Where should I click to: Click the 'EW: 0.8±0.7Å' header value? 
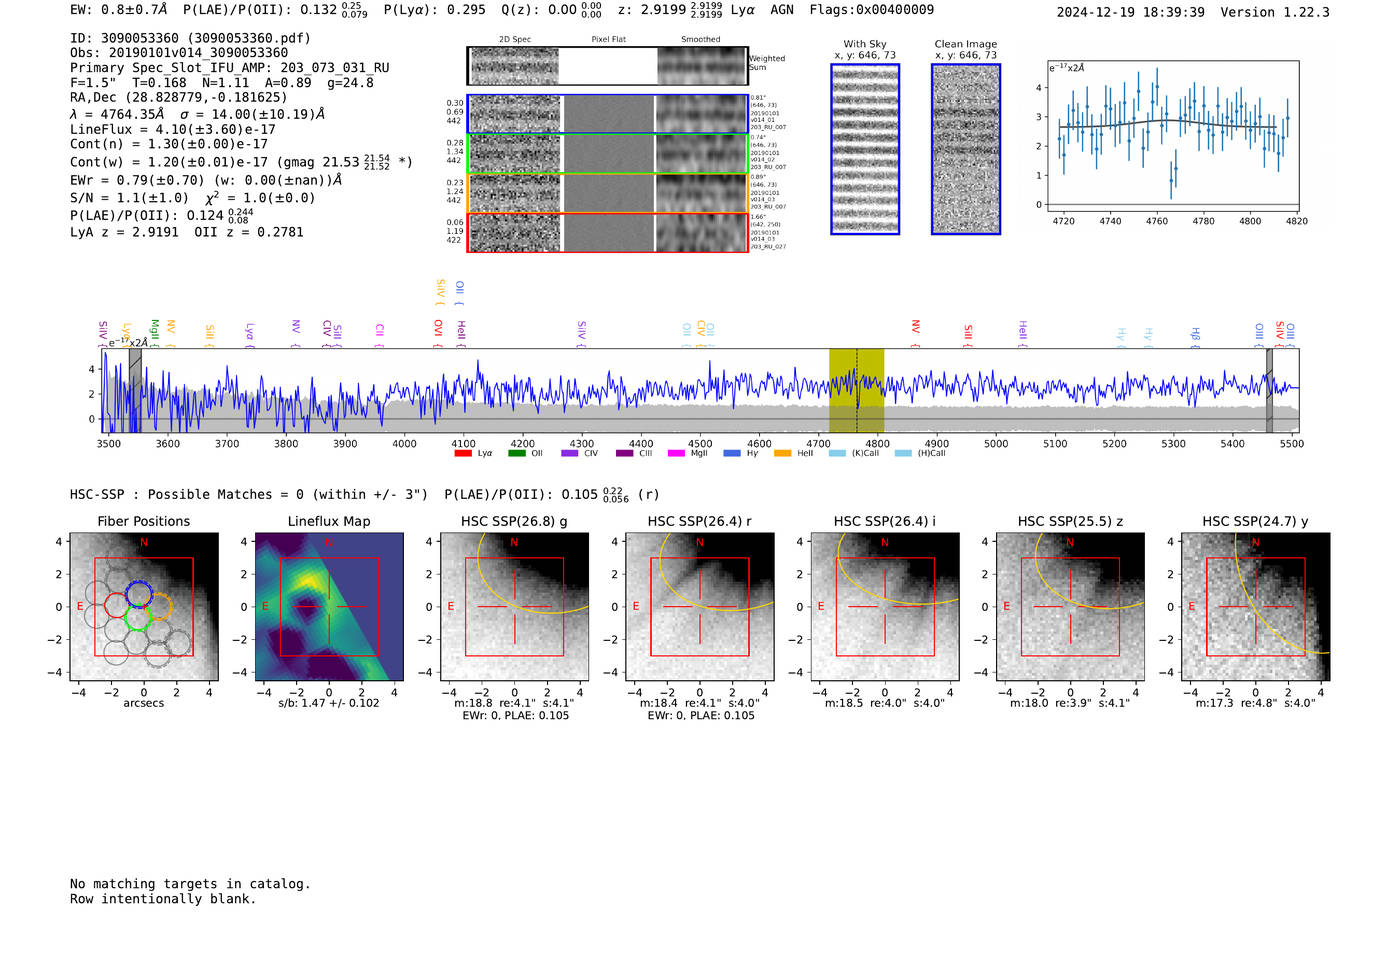(118, 10)
